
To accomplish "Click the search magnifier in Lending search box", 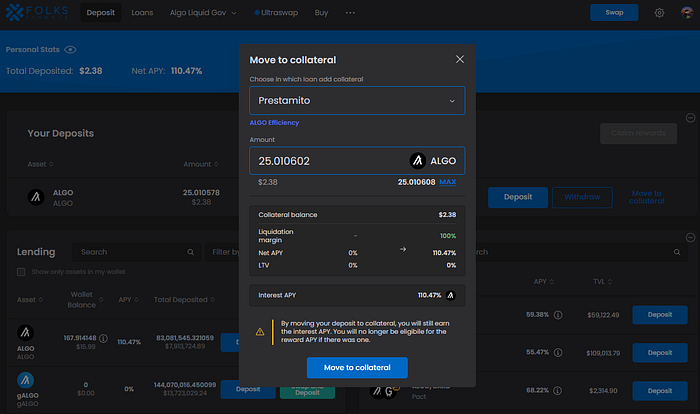I will pyautogui.click(x=191, y=252).
